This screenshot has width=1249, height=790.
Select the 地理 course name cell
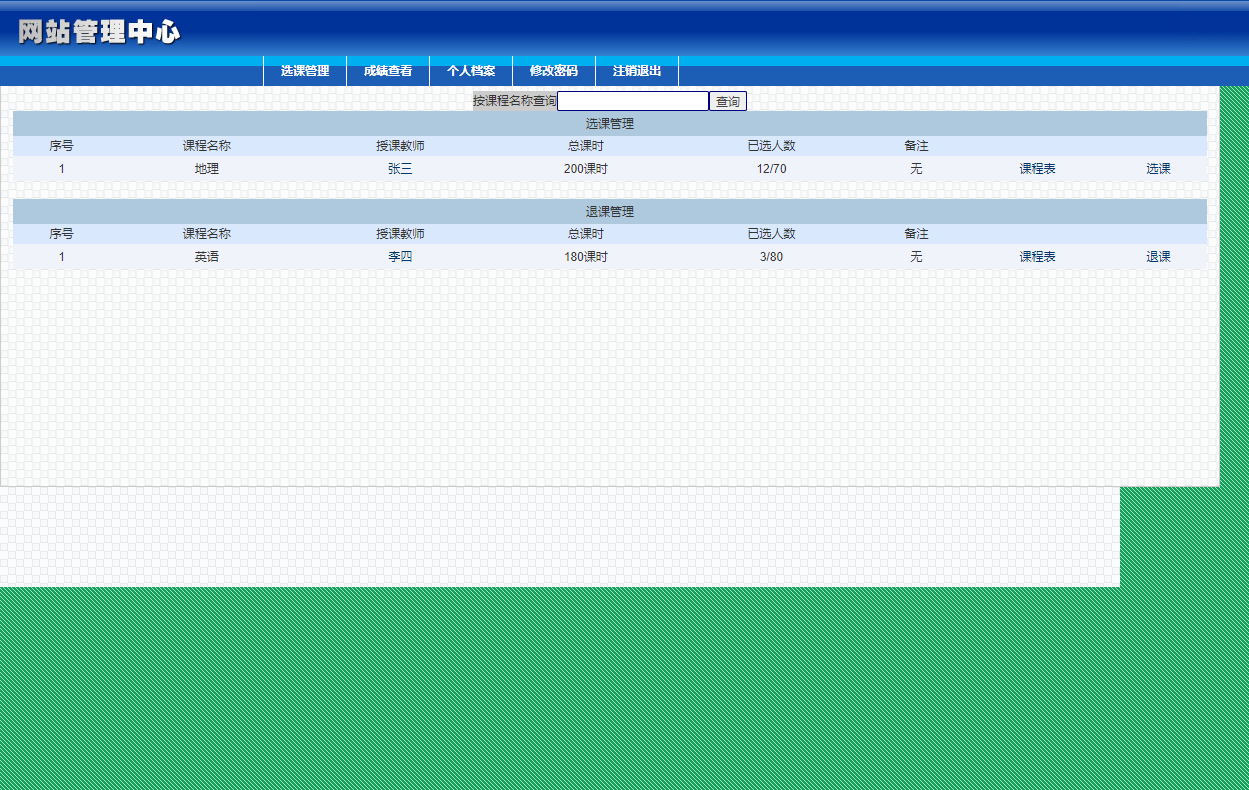click(x=207, y=169)
